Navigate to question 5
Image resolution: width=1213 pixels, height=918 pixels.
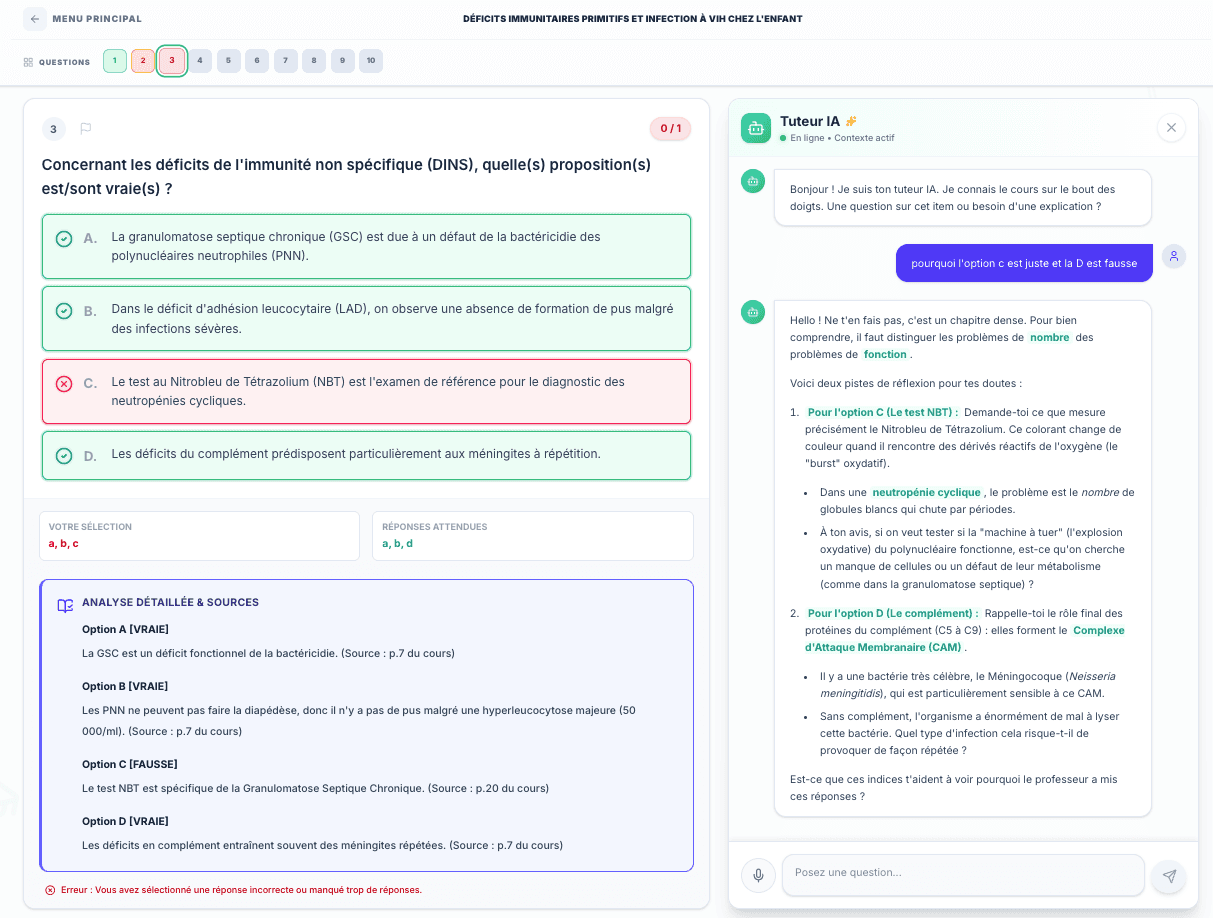[228, 61]
